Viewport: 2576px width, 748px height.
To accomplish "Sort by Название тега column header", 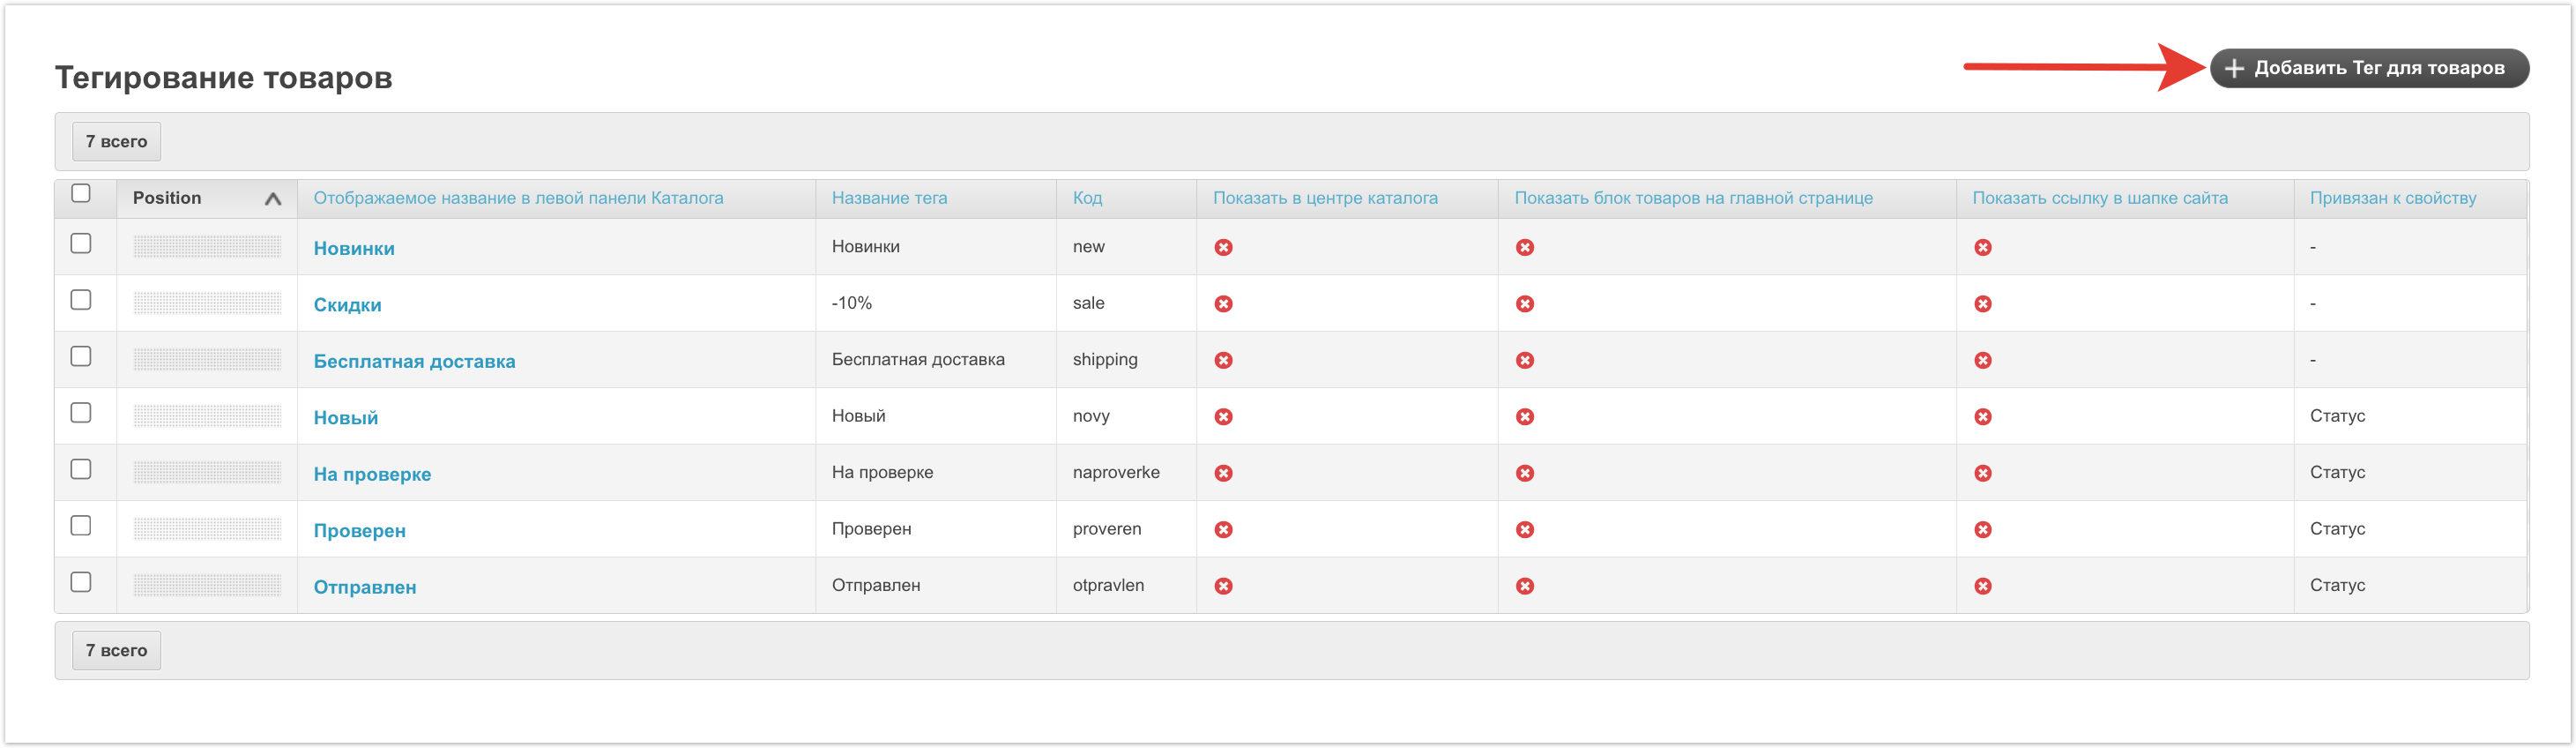I will click(x=888, y=198).
